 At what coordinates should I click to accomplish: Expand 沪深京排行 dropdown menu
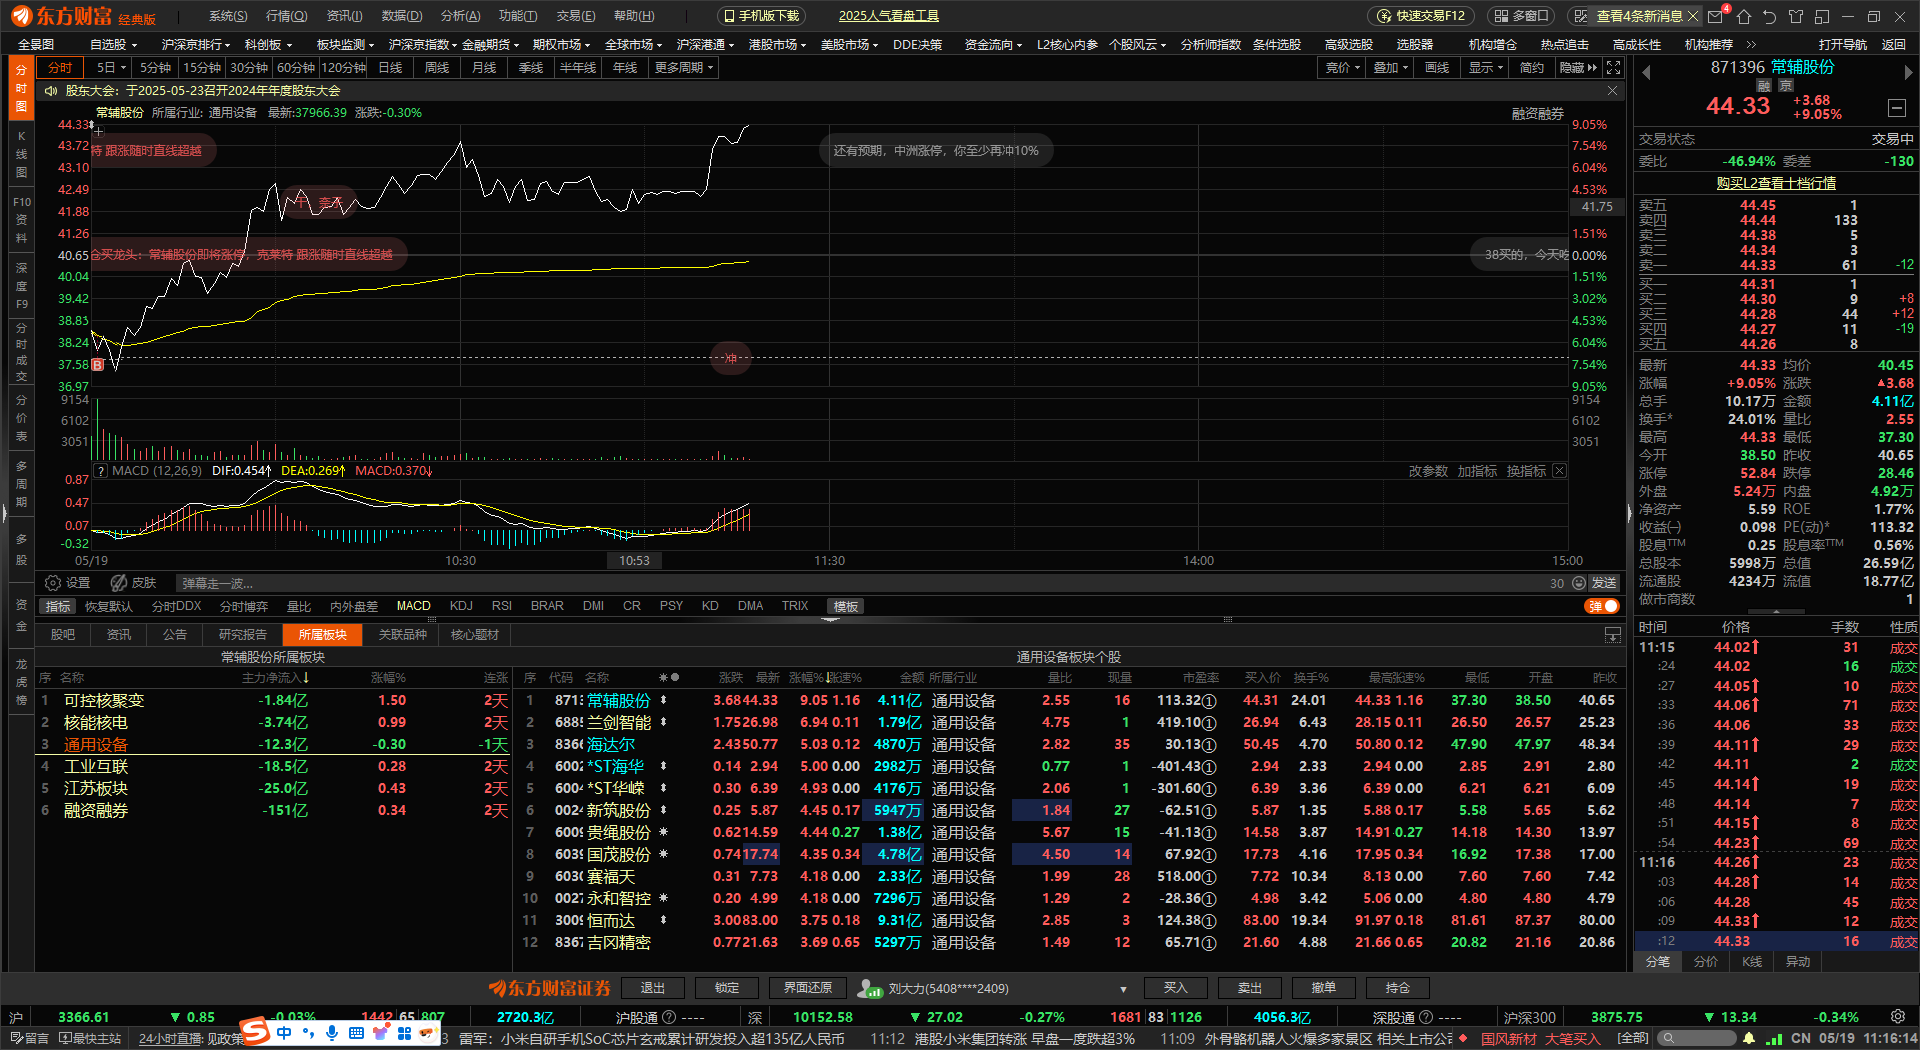[x=196, y=45]
